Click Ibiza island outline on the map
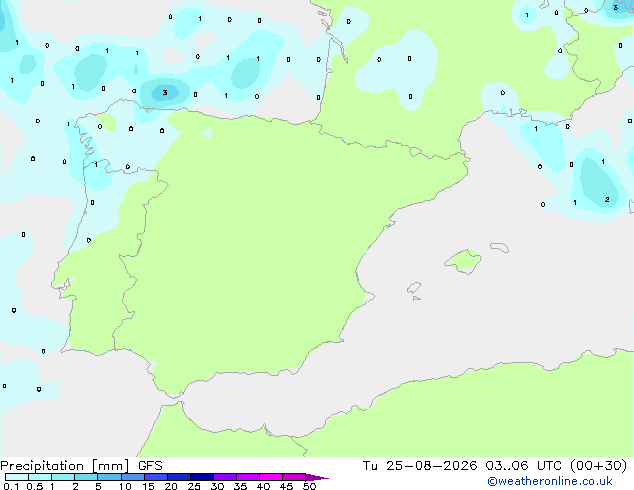The image size is (634, 490). click(x=414, y=288)
